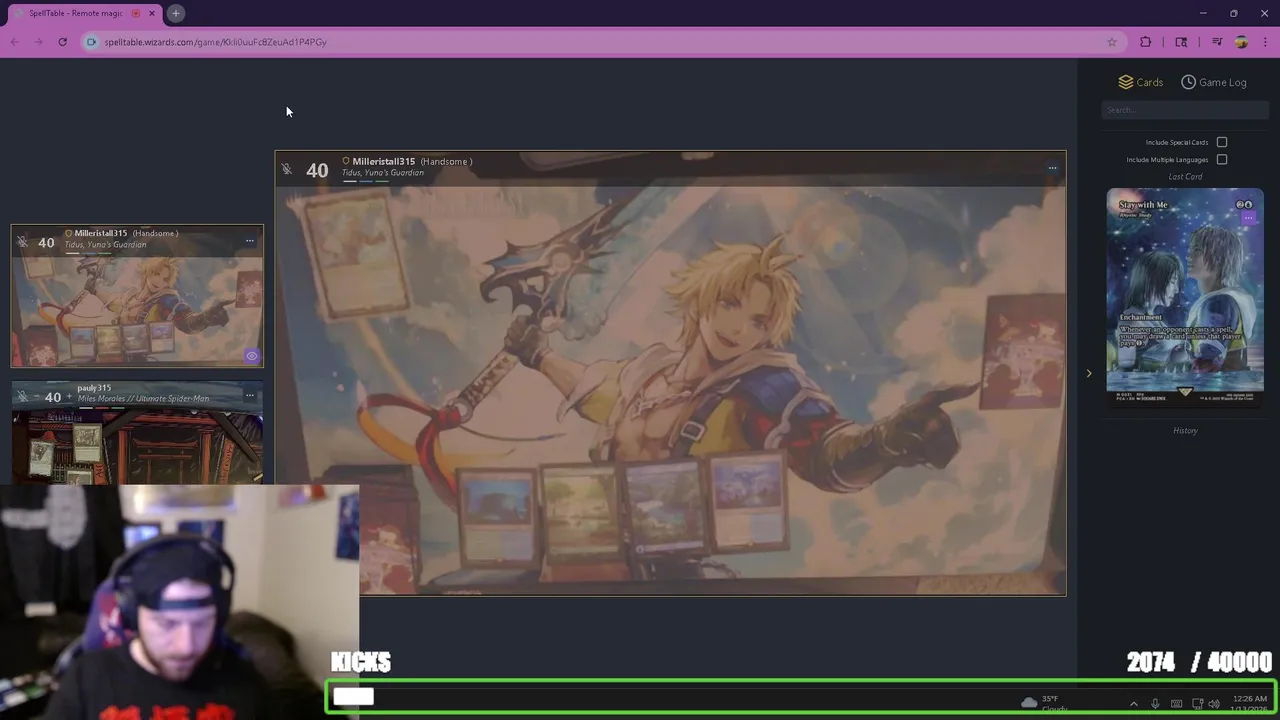Open a new browser tab
Viewport: 1280px width, 720px height.
(x=175, y=13)
